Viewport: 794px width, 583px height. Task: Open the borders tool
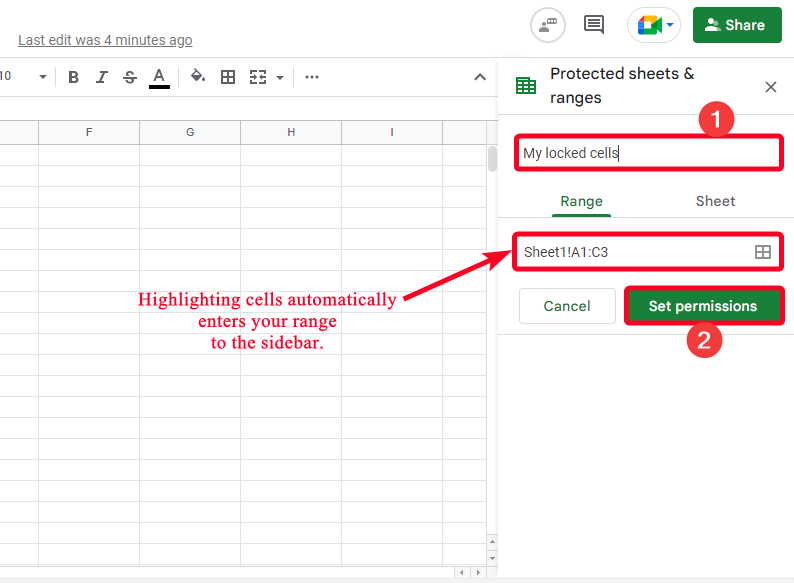228,77
